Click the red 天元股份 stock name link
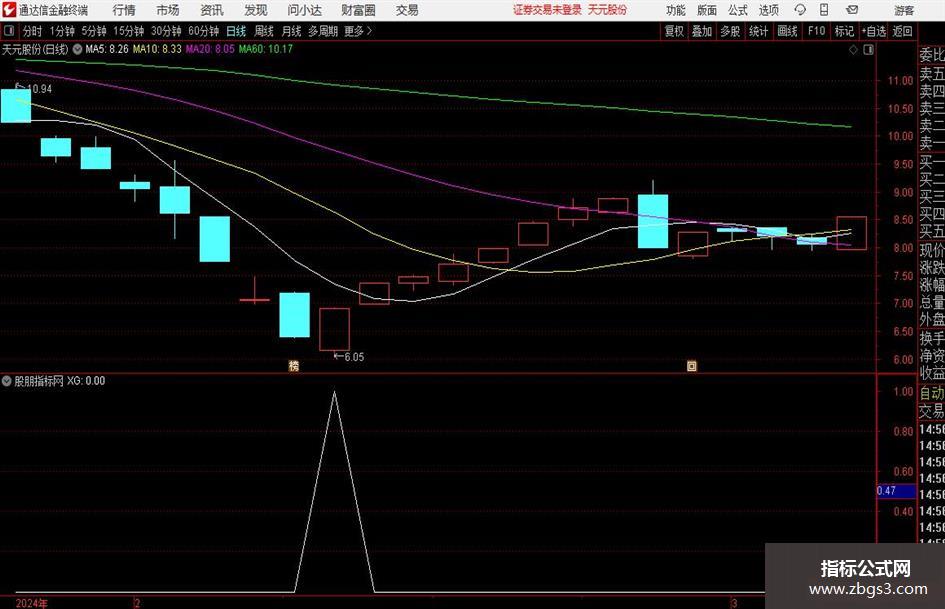The height and width of the screenshot is (609, 945). pyautogui.click(x=607, y=10)
